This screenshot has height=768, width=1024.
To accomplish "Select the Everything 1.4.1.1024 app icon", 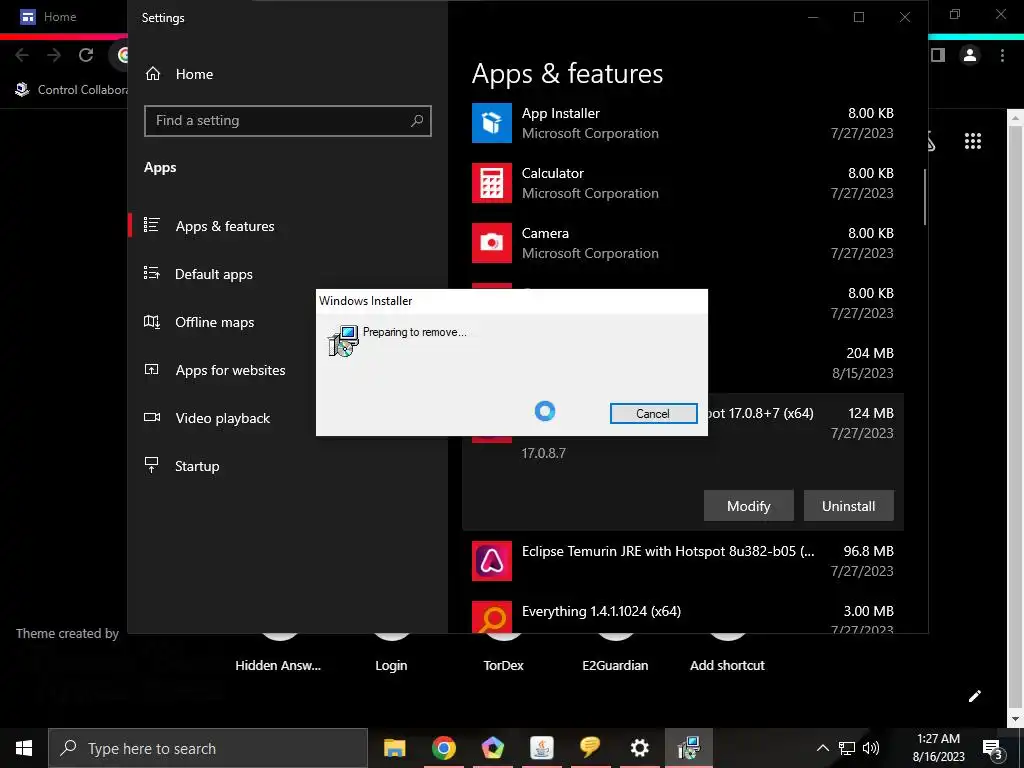I will point(492,617).
